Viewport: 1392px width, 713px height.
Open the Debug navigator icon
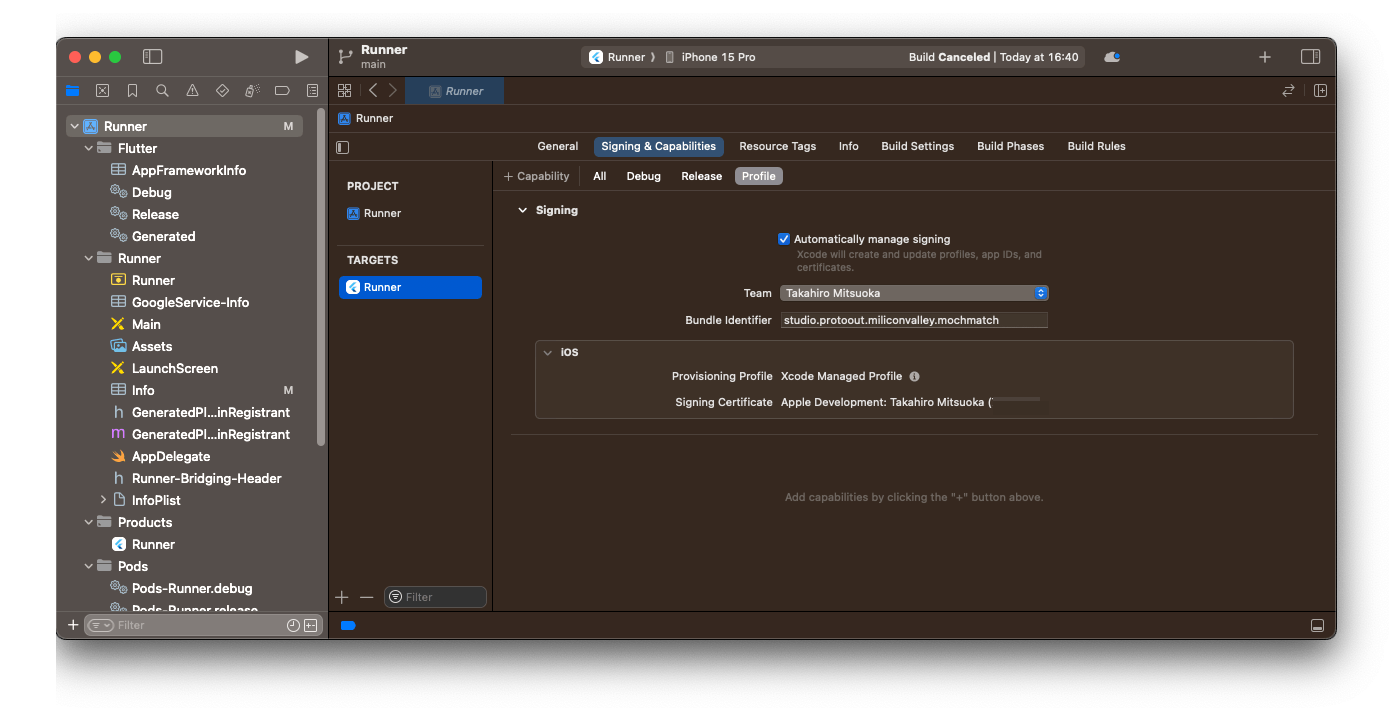252,90
